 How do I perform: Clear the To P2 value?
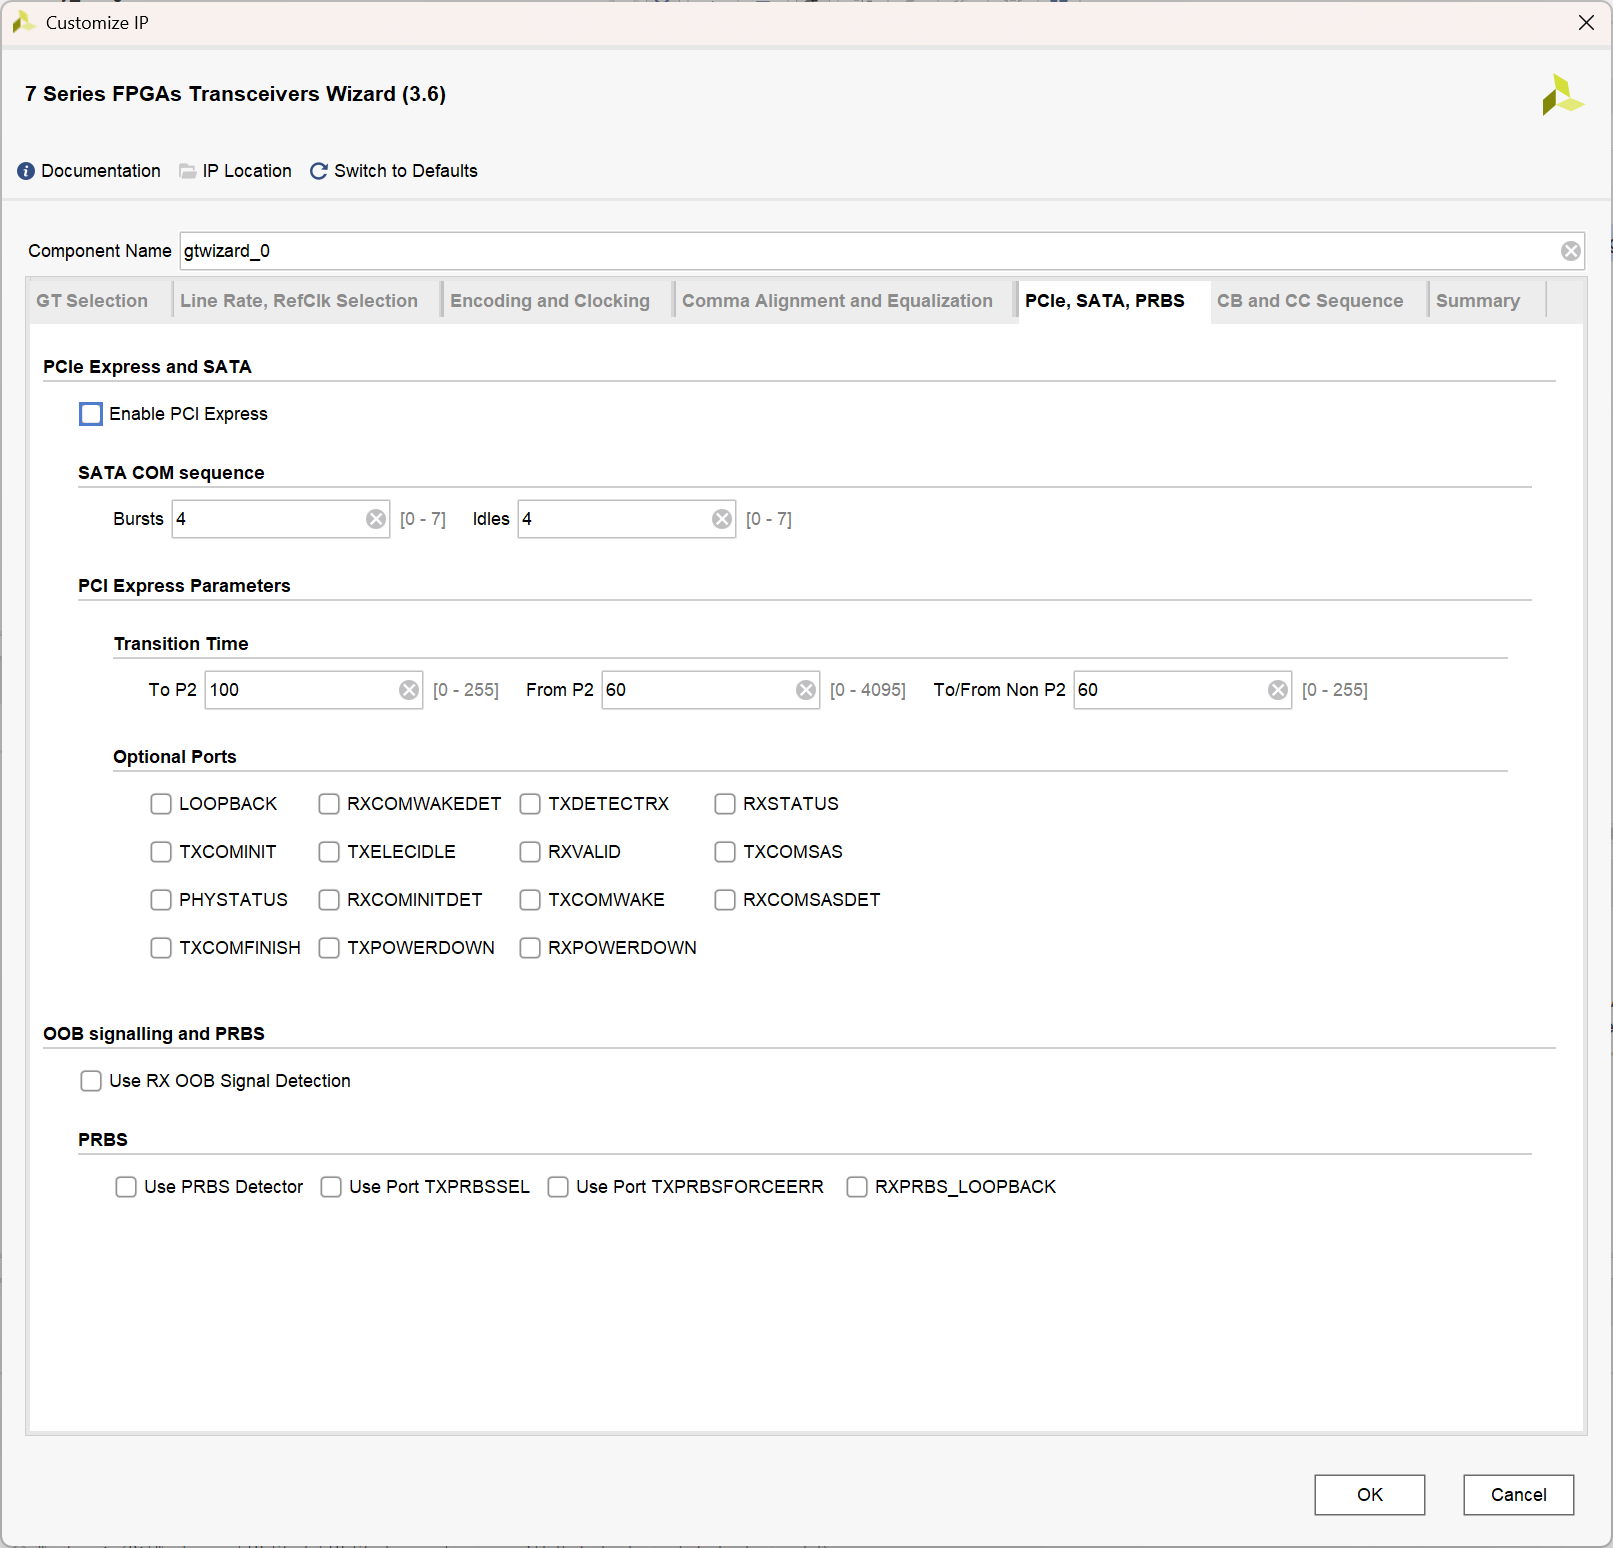(409, 690)
